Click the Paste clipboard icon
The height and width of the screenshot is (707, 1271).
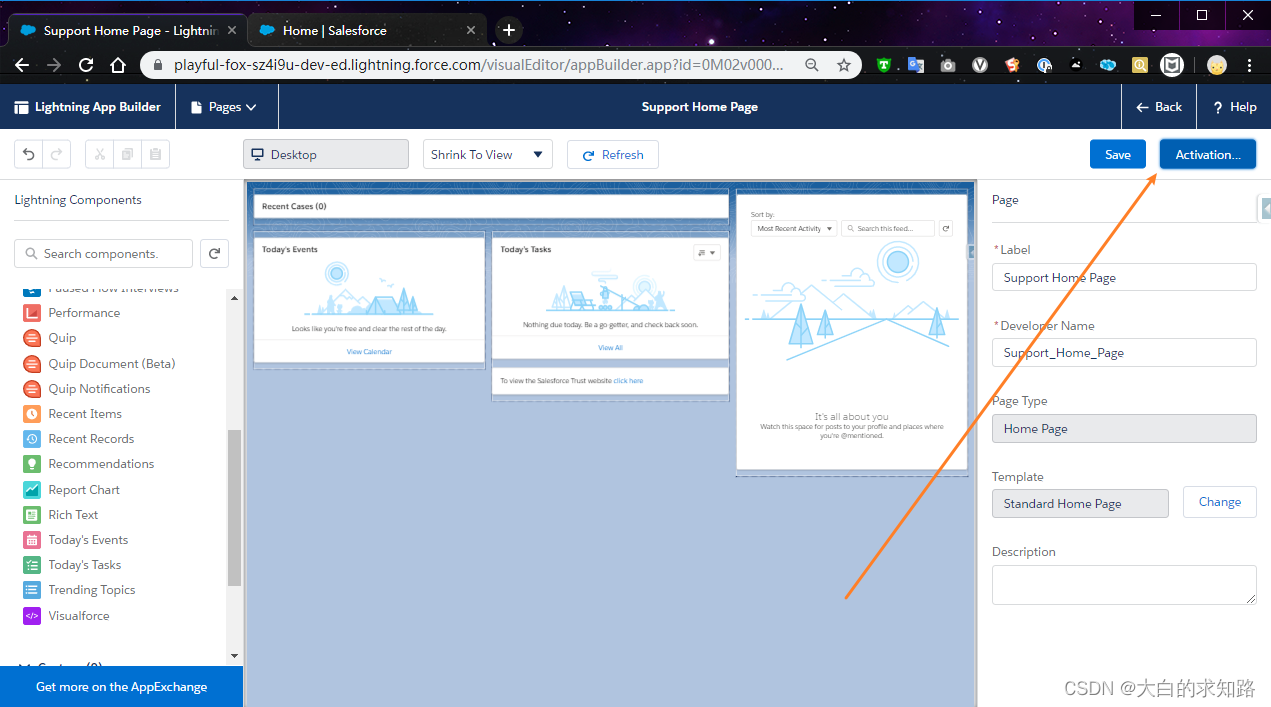coord(155,154)
